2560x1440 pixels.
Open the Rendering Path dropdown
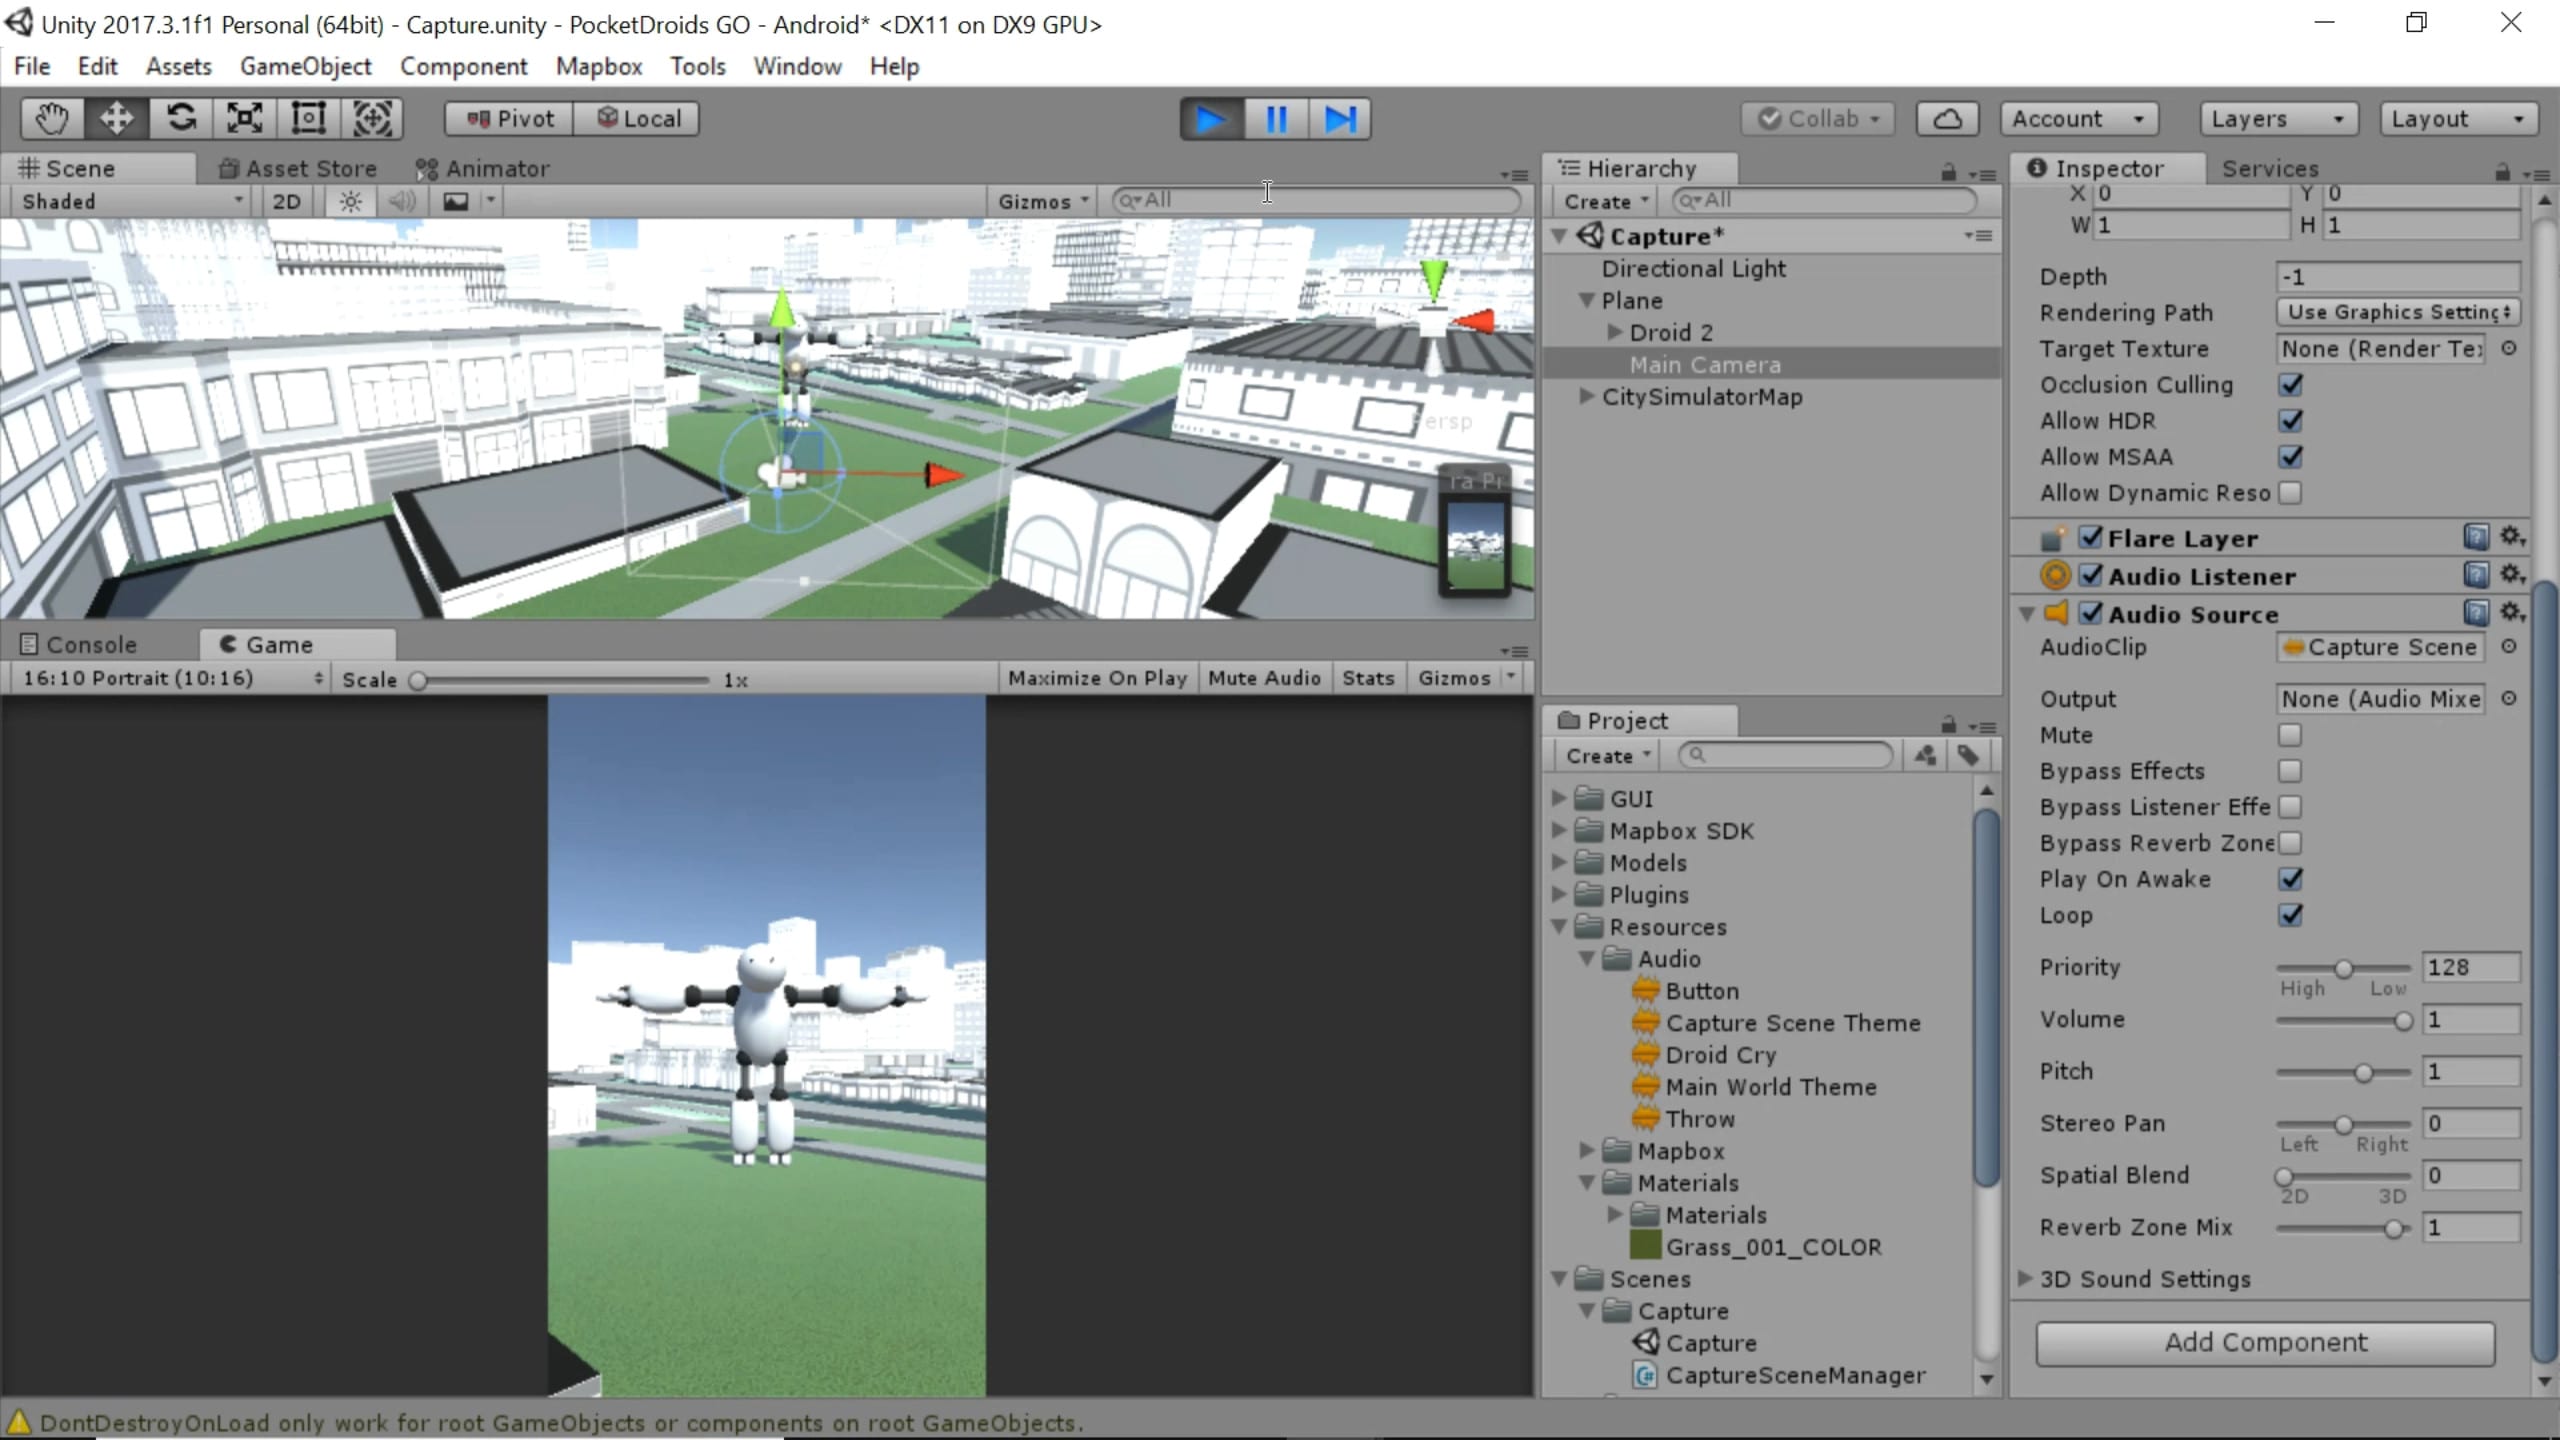[2398, 312]
